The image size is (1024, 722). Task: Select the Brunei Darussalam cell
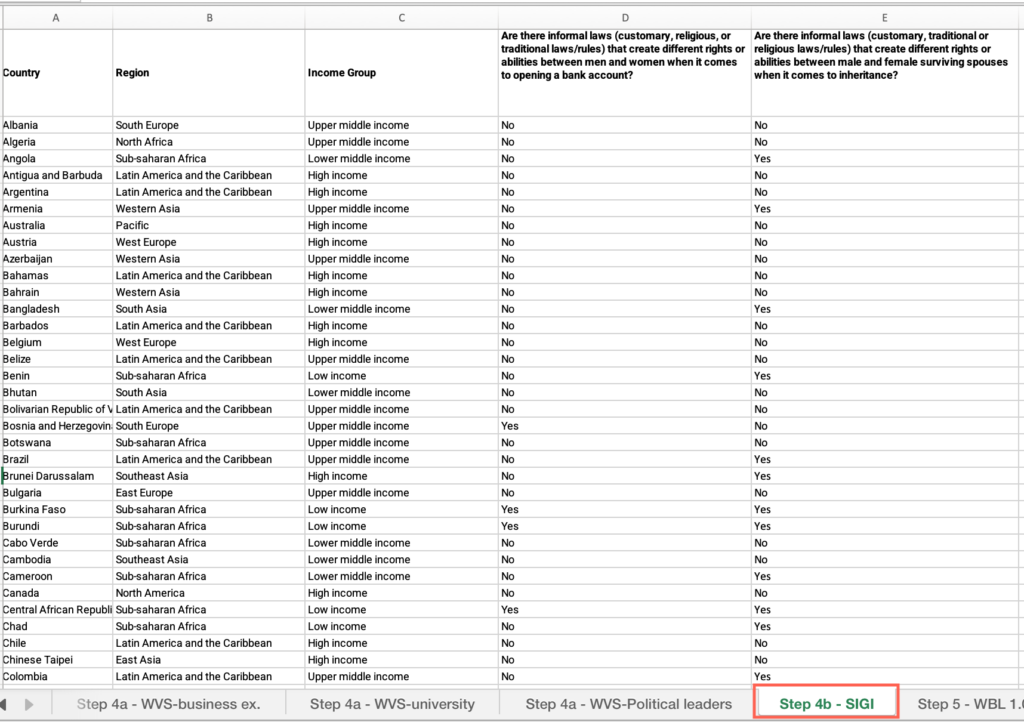click(x=57, y=477)
